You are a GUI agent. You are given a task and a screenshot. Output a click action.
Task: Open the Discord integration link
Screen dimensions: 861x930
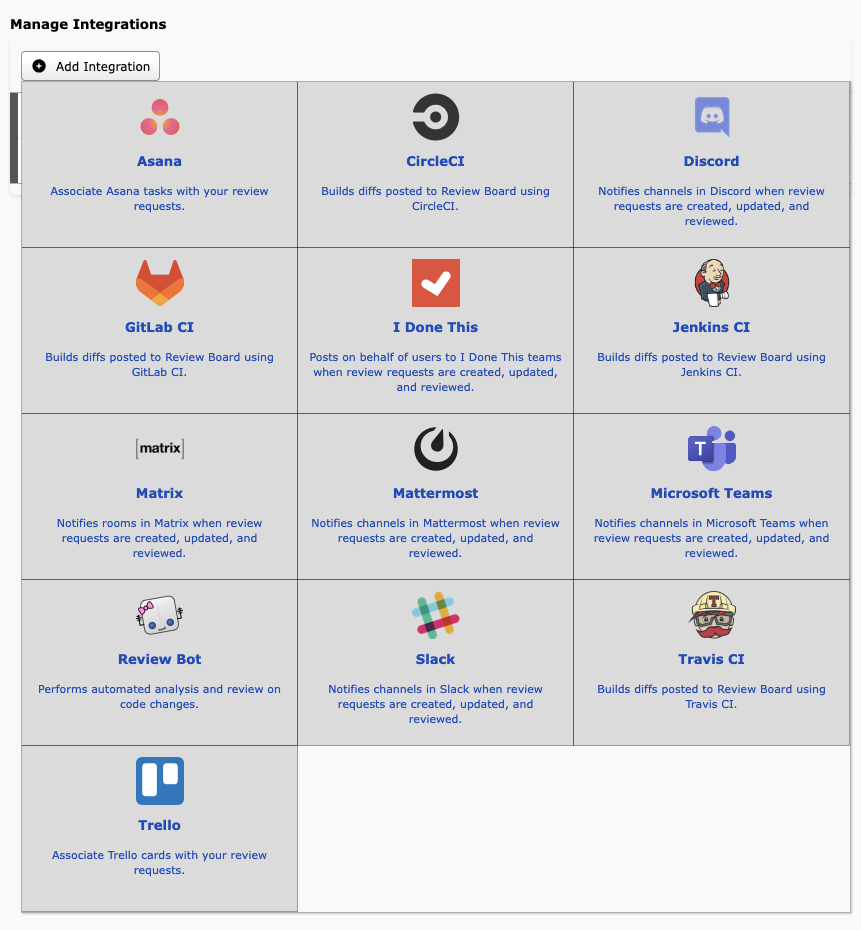coord(711,161)
